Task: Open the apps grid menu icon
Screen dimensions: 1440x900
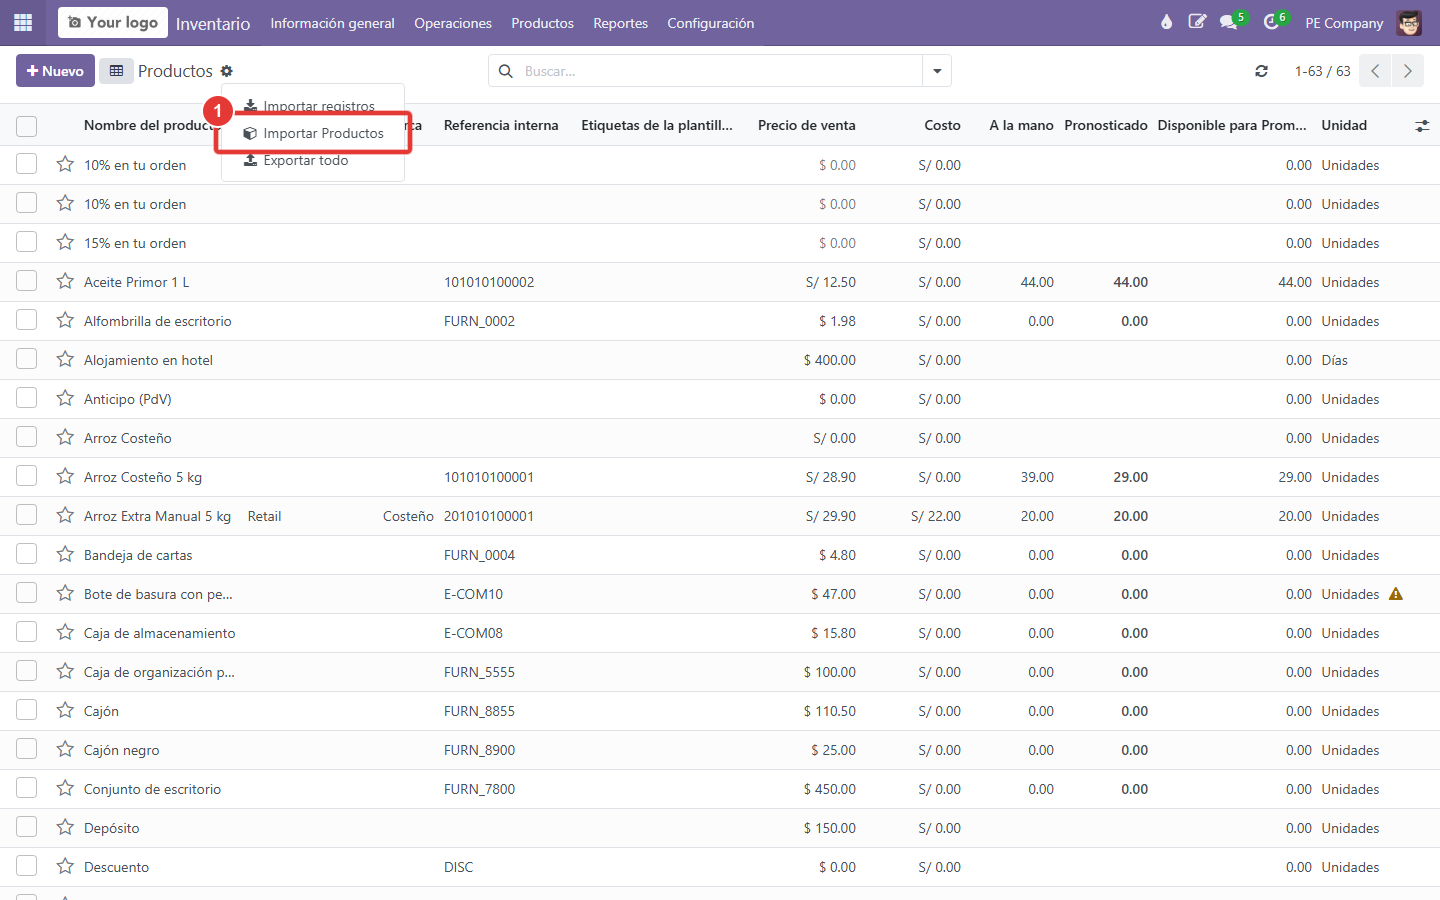Action: [23, 22]
